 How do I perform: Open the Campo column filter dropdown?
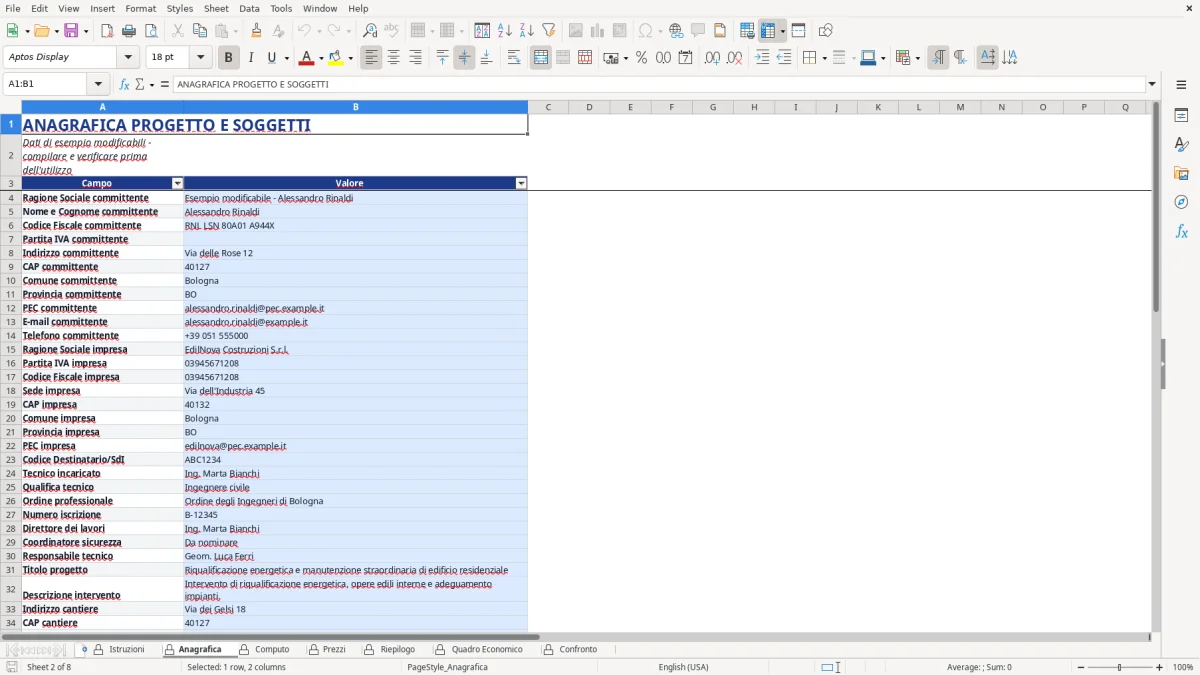pos(178,184)
